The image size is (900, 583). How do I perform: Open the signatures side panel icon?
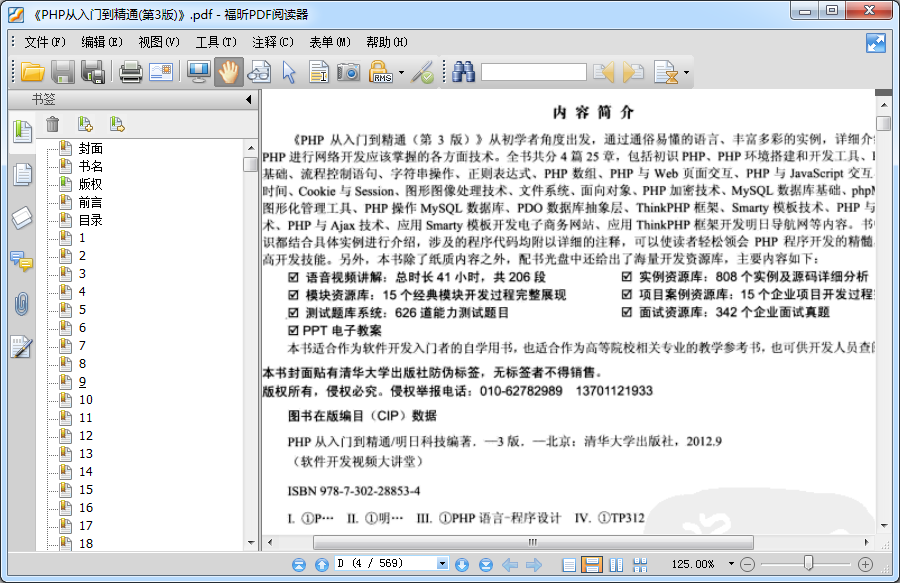(21, 347)
